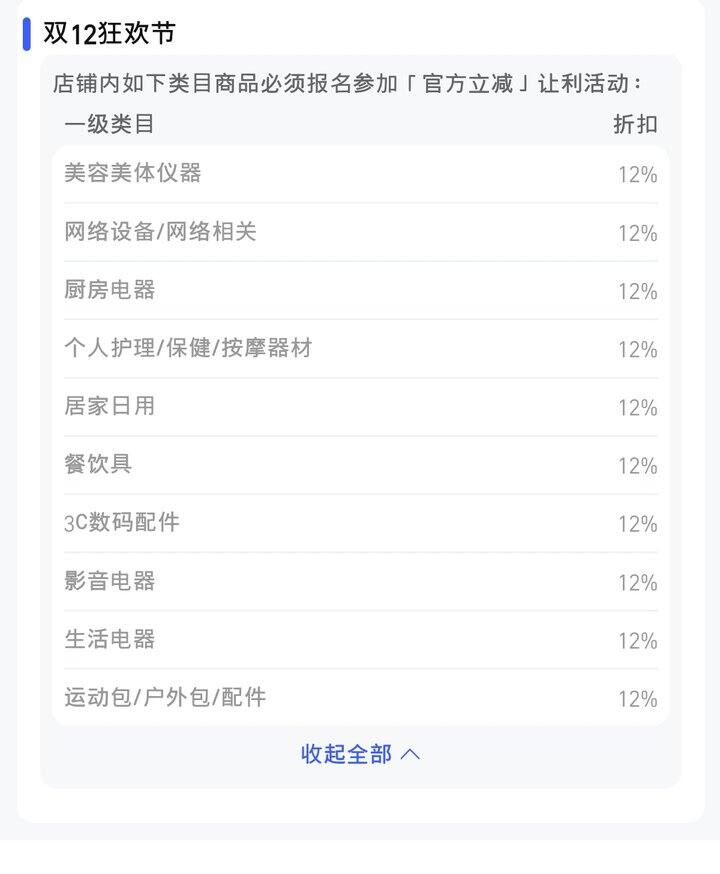Screen dimensions: 720x874
Task: Click the 一级类目 column header
Action: pos(109,124)
